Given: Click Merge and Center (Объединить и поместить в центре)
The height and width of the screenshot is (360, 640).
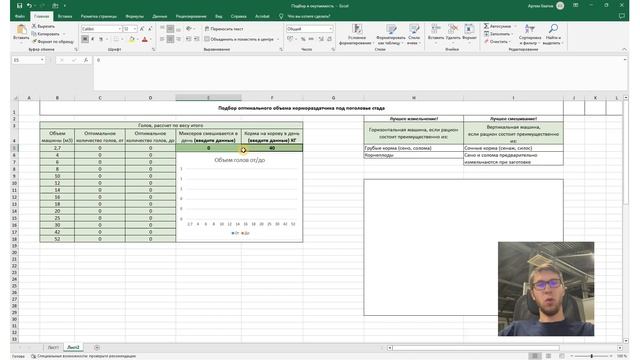Looking at the screenshot, I should coord(239,39).
